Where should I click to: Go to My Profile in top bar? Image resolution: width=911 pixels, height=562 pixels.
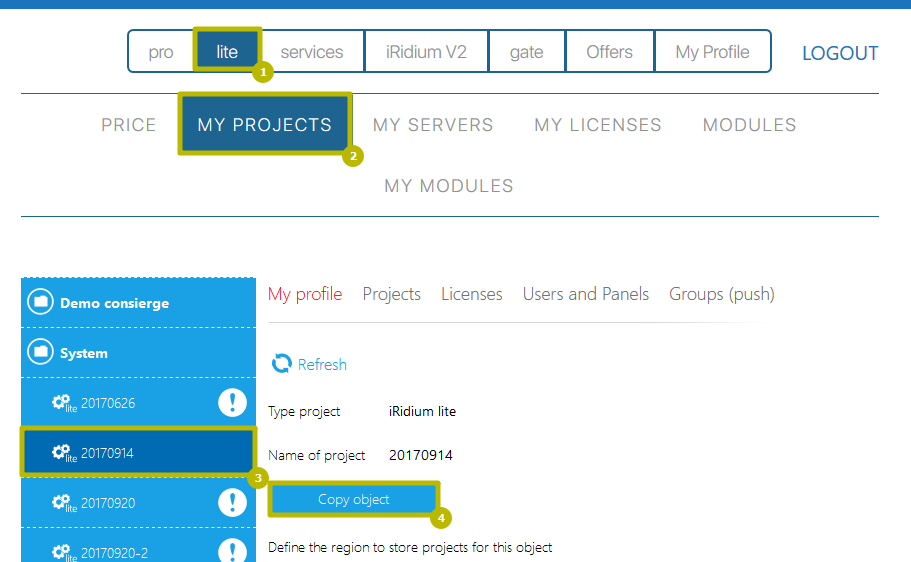[x=712, y=52]
